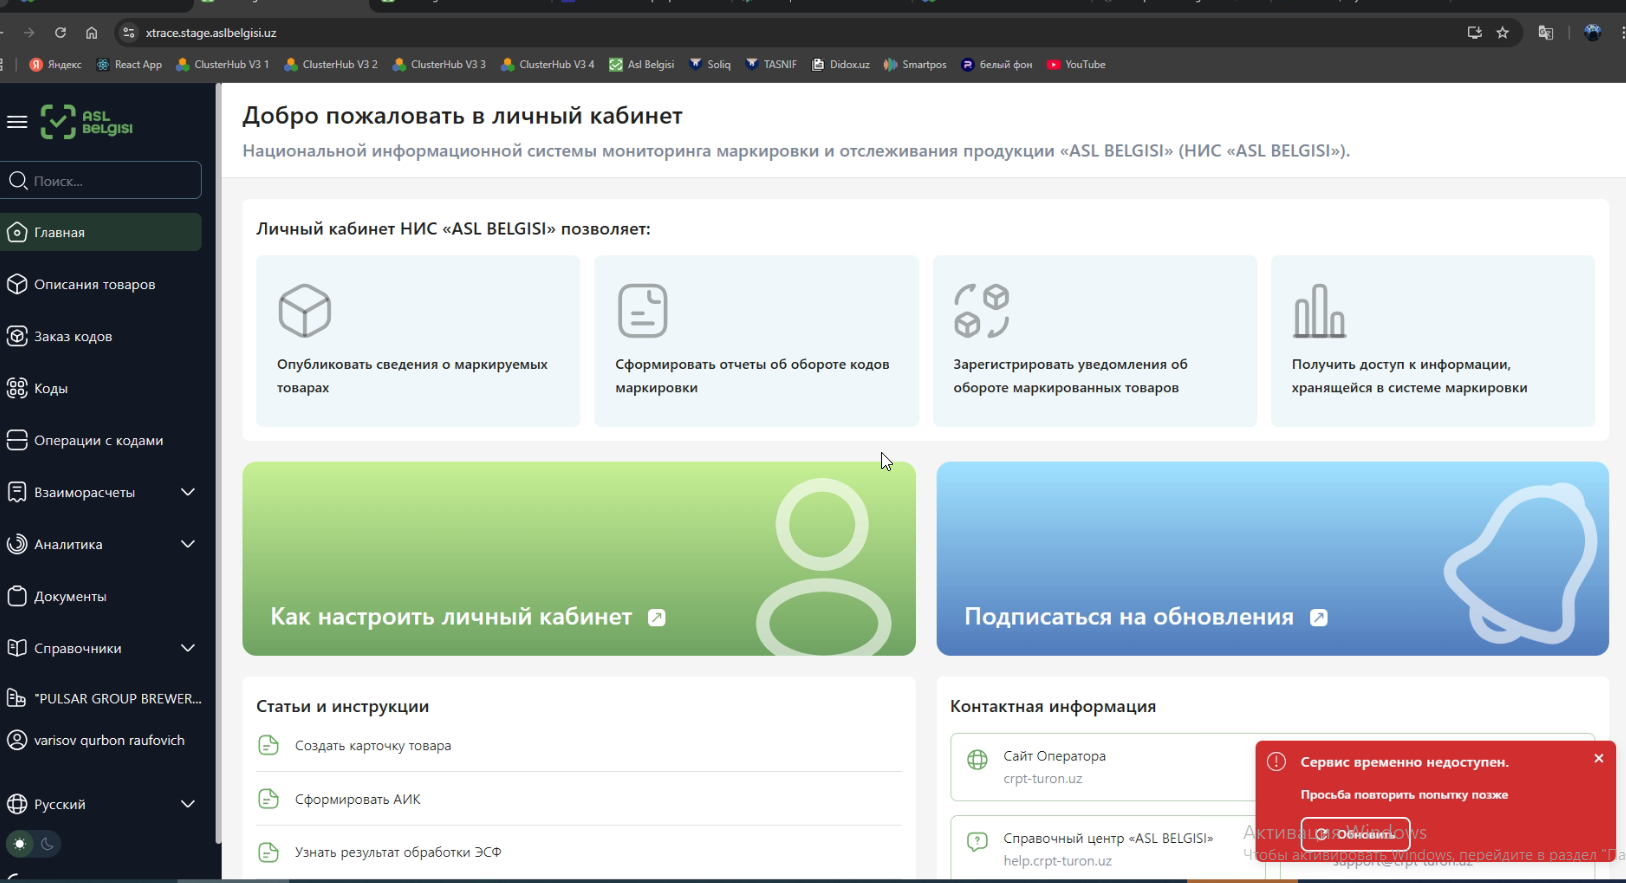The height and width of the screenshot is (883, 1626).
Task: Open the Русский language dropdown
Action: pos(102,804)
